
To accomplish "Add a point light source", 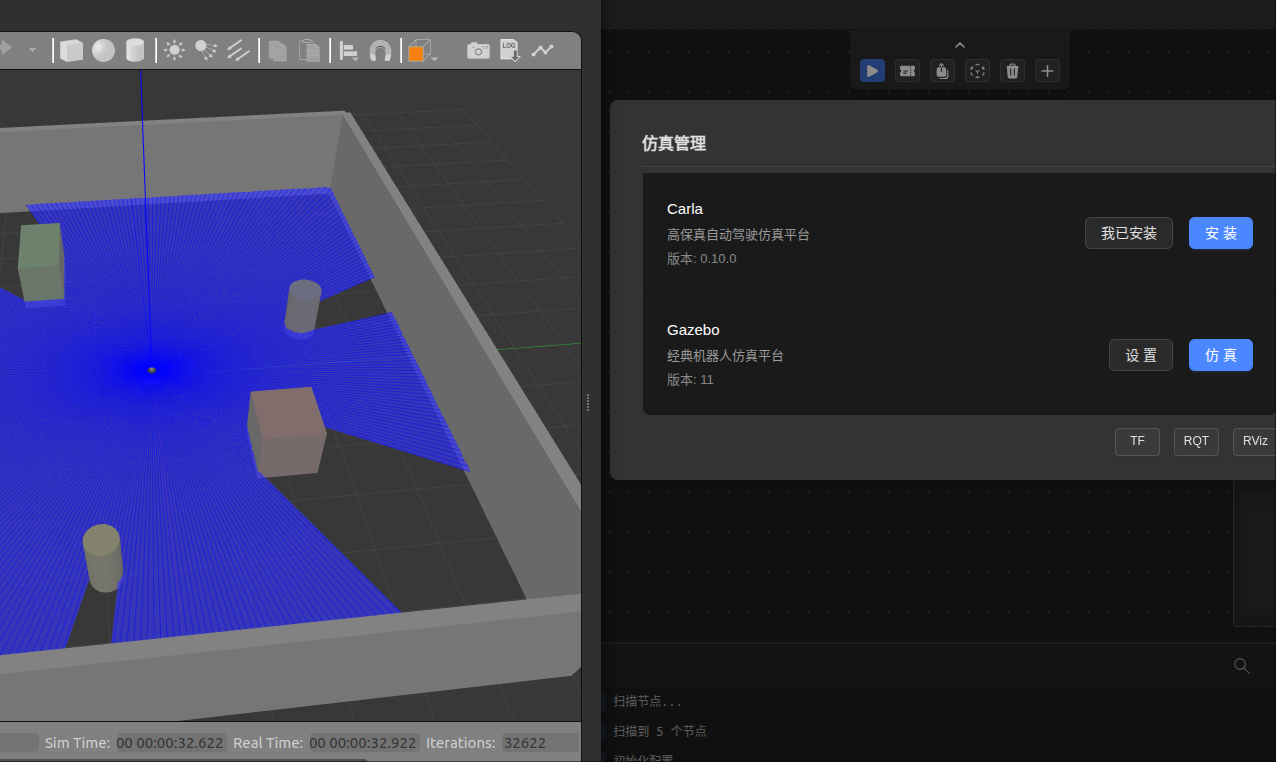I will [x=174, y=50].
